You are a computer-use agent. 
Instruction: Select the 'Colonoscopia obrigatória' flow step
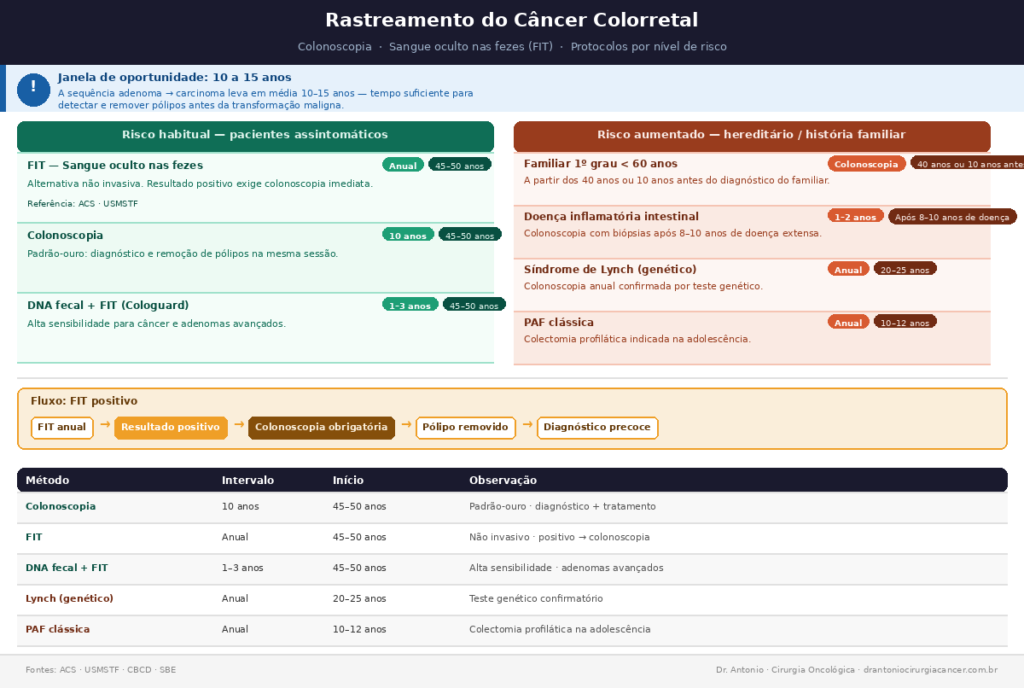pos(321,428)
